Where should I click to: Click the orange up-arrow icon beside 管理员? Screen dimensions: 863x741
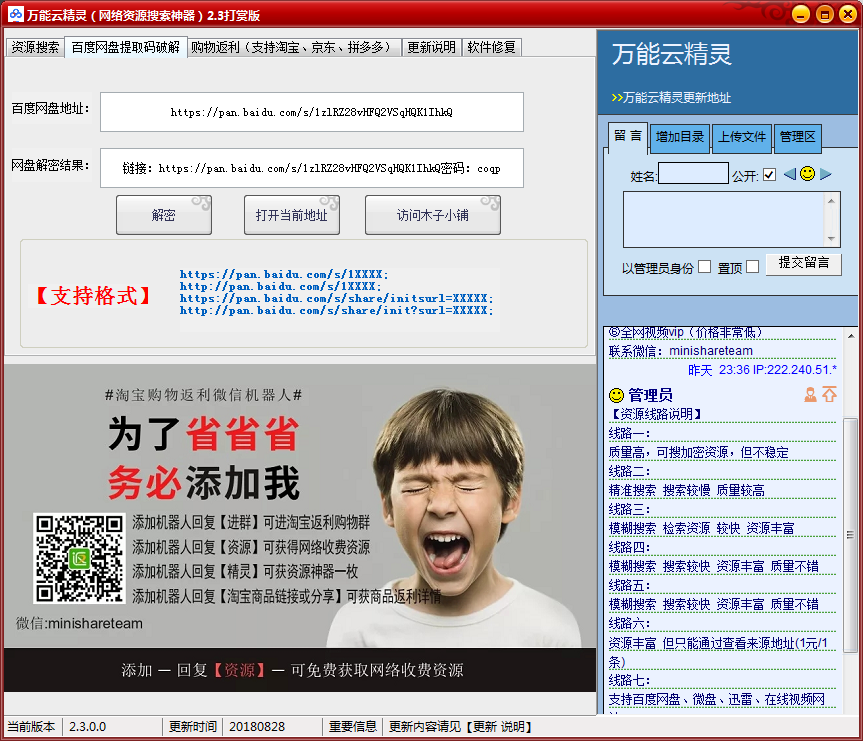829,394
